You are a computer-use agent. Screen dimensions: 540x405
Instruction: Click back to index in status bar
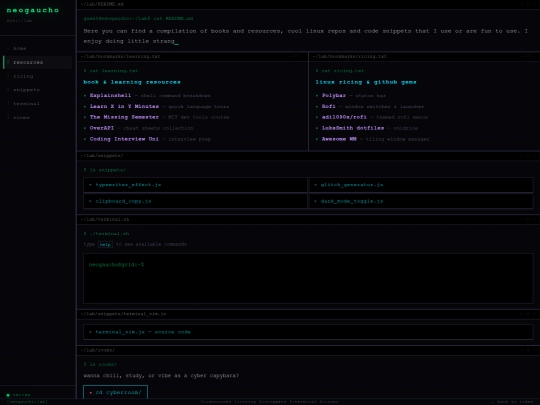(513, 402)
